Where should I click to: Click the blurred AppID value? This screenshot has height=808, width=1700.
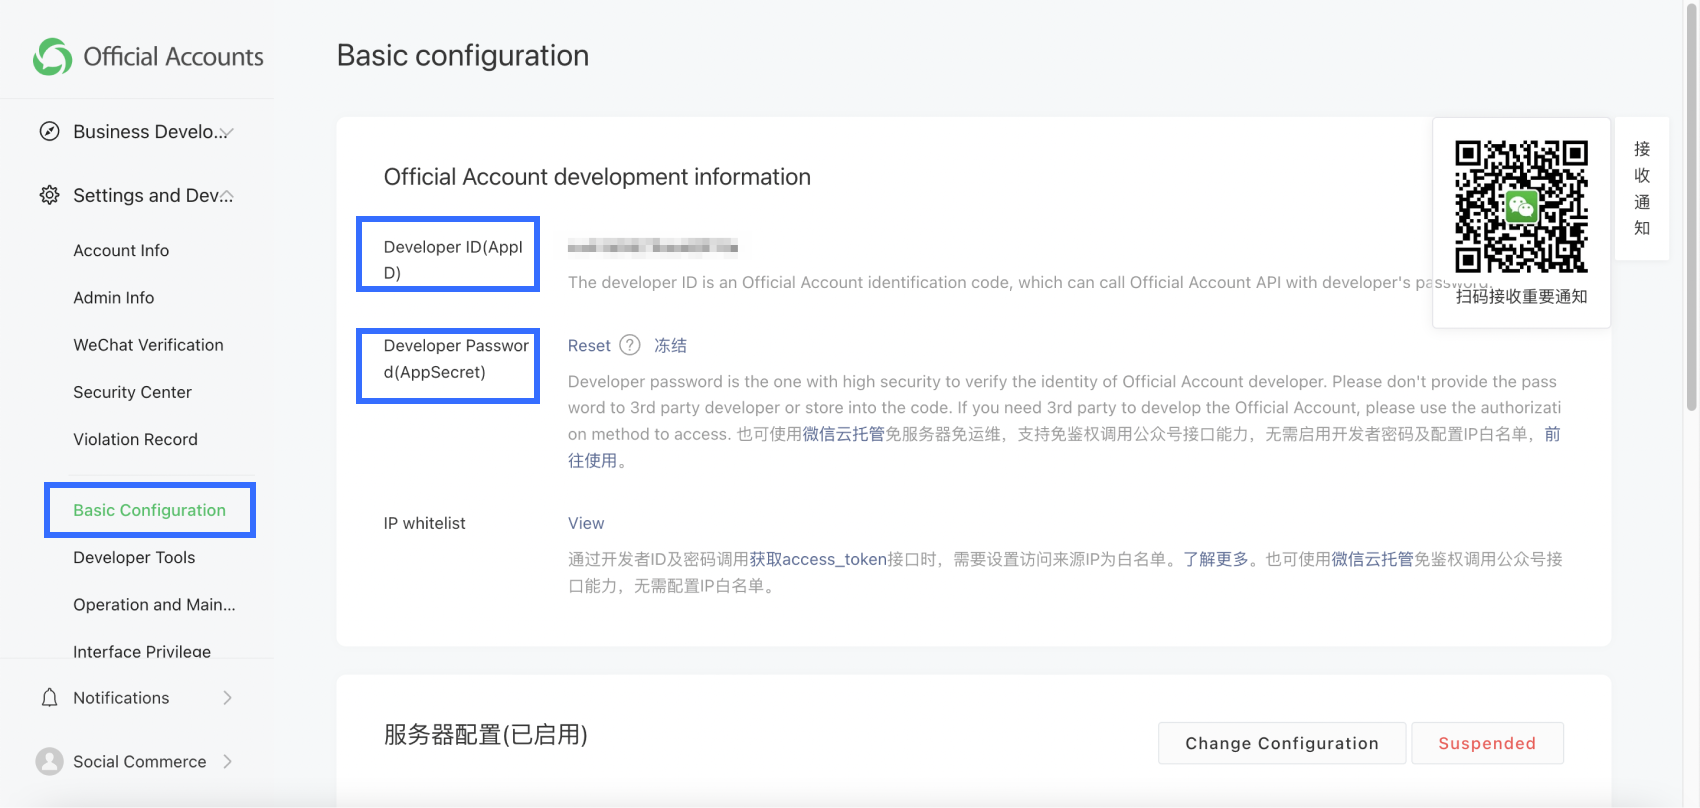pyautogui.click(x=653, y=246)
